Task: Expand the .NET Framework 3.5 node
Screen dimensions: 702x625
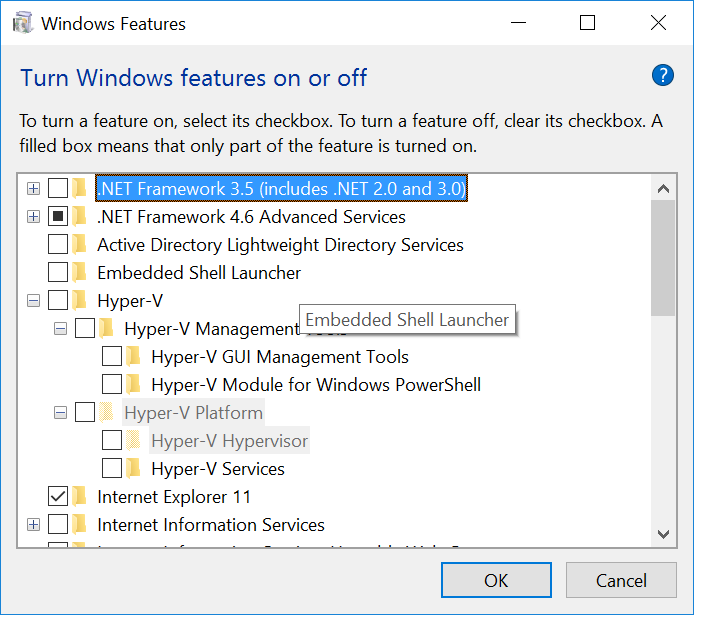Action: pos(33,188)
